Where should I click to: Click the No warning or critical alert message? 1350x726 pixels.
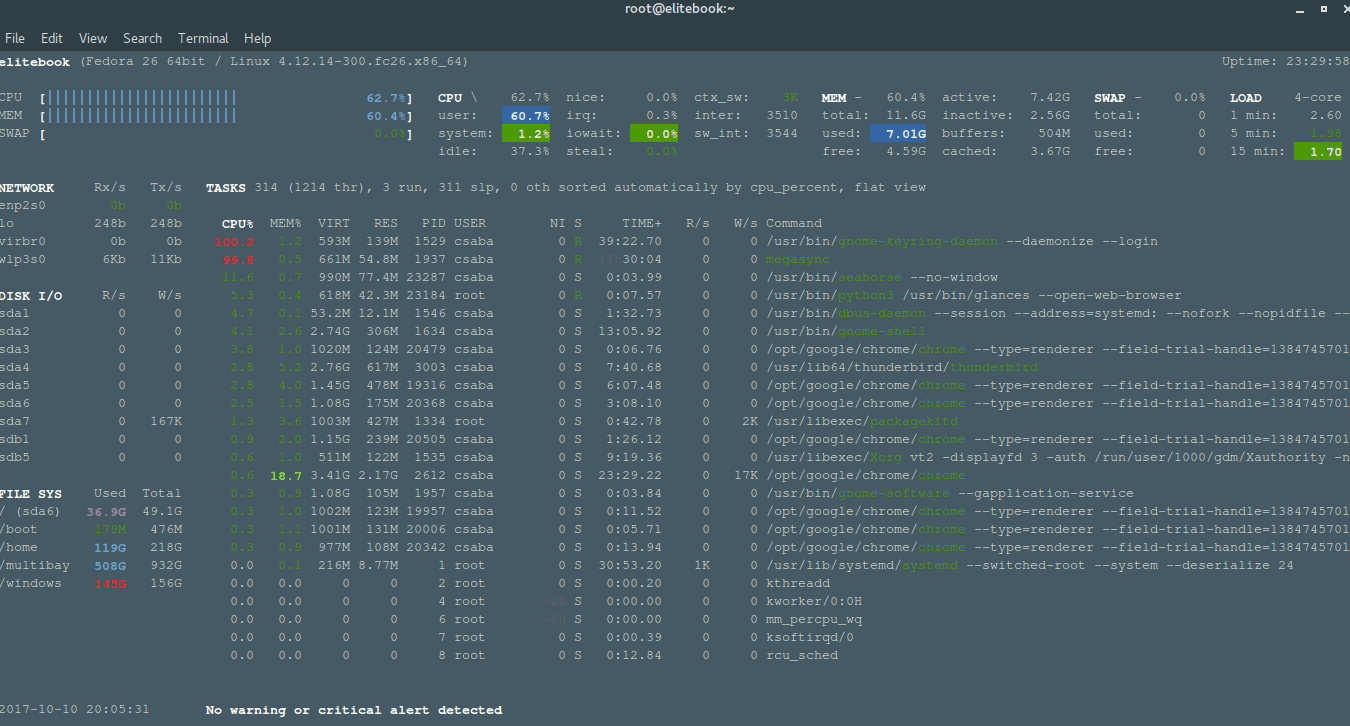354,710
